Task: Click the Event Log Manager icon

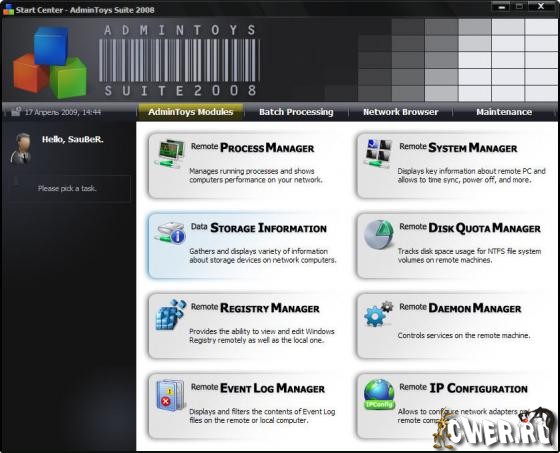Action: pos(171,395)
